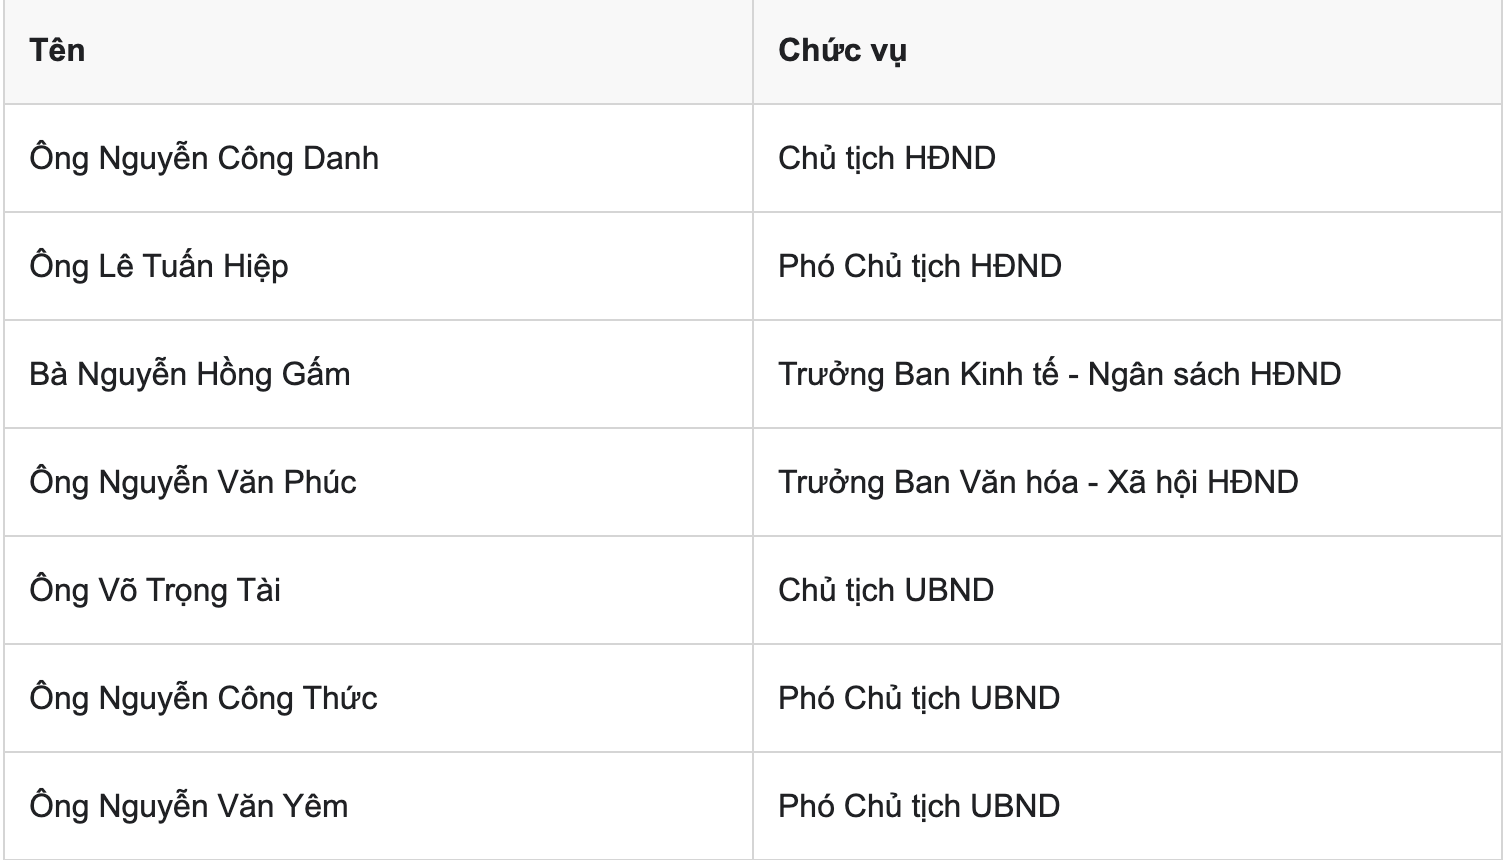Click the word 'Danh' in first row
1504x860 pixels.
(340, 158)
